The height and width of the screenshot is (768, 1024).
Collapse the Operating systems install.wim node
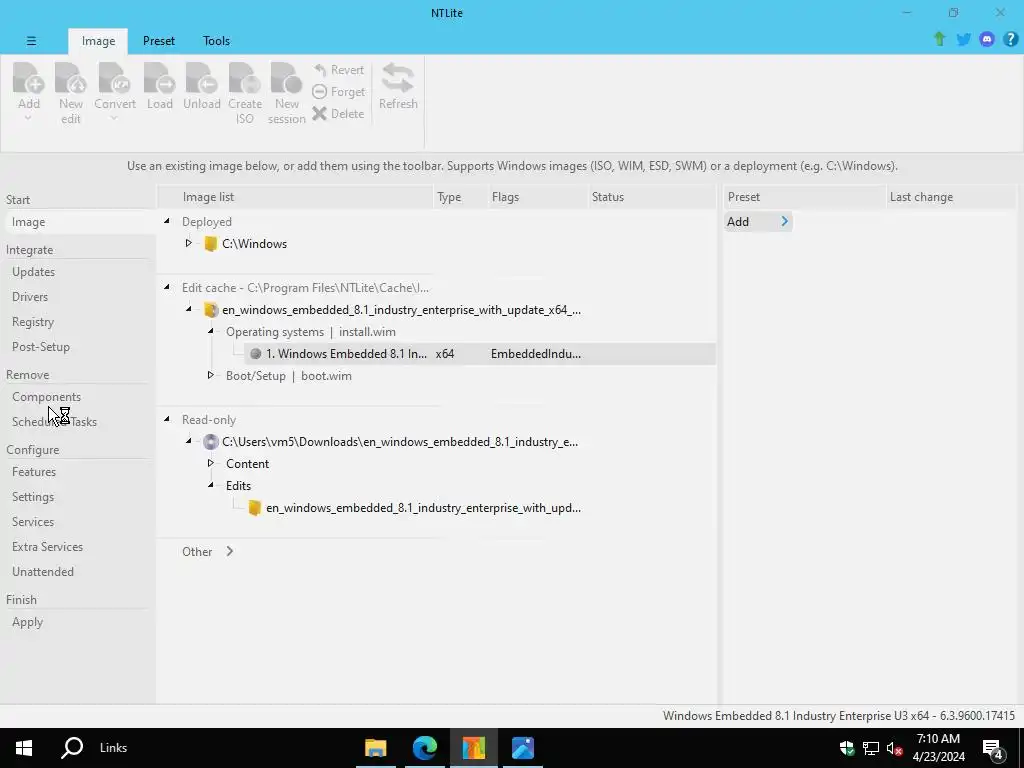click(210, 332)
